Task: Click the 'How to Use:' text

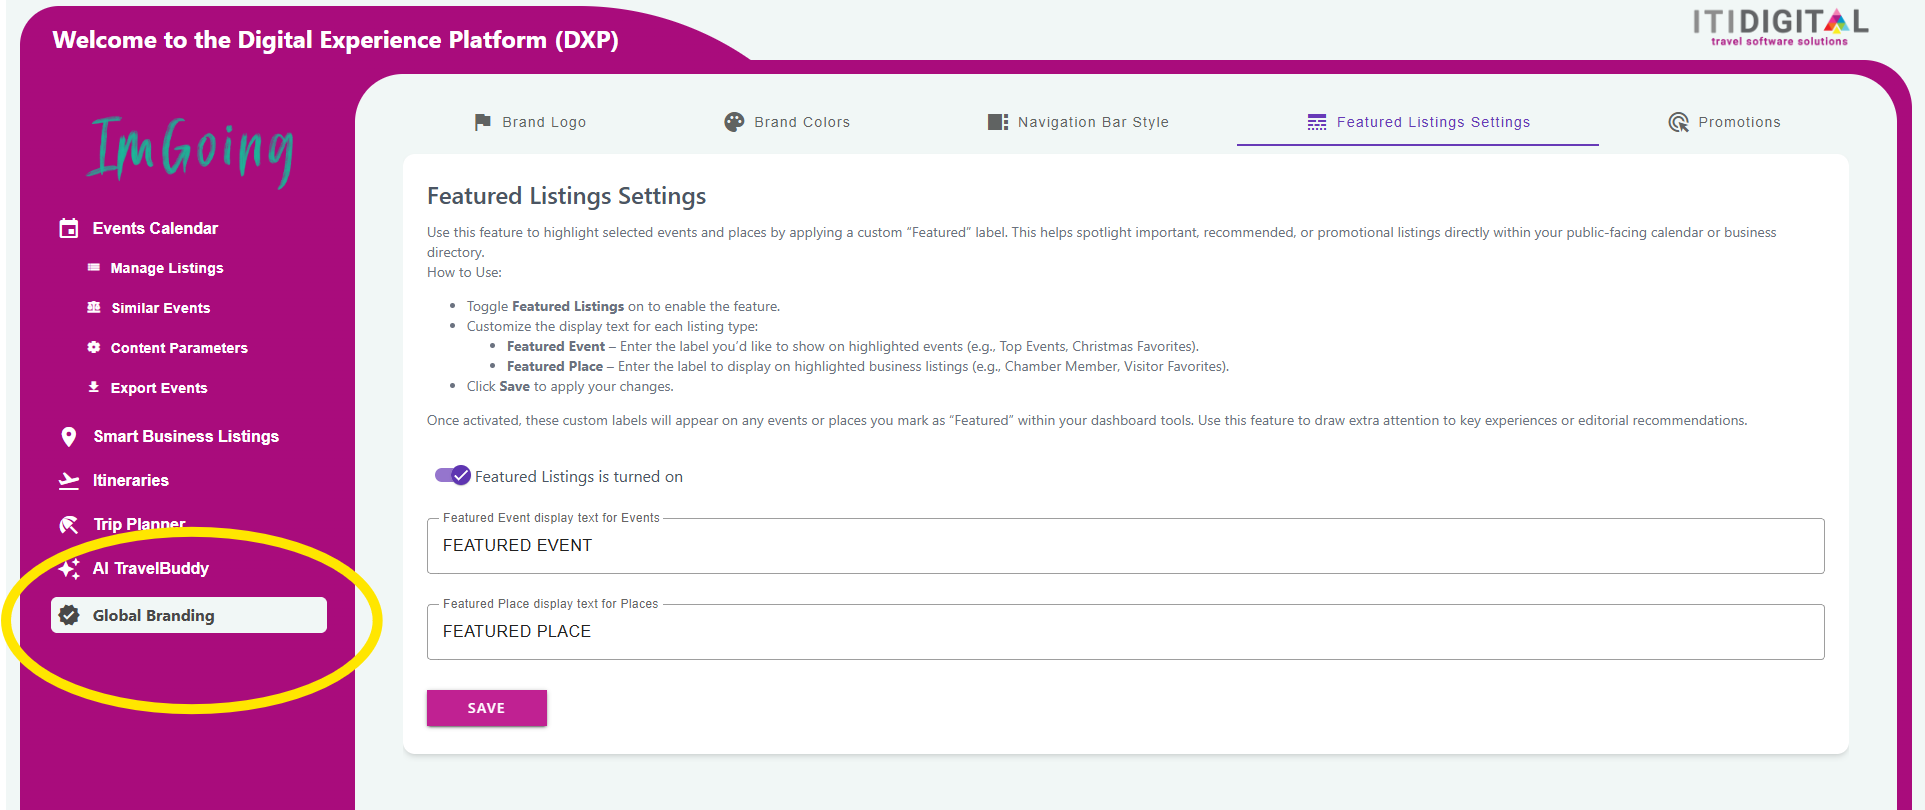Action: 464,272
